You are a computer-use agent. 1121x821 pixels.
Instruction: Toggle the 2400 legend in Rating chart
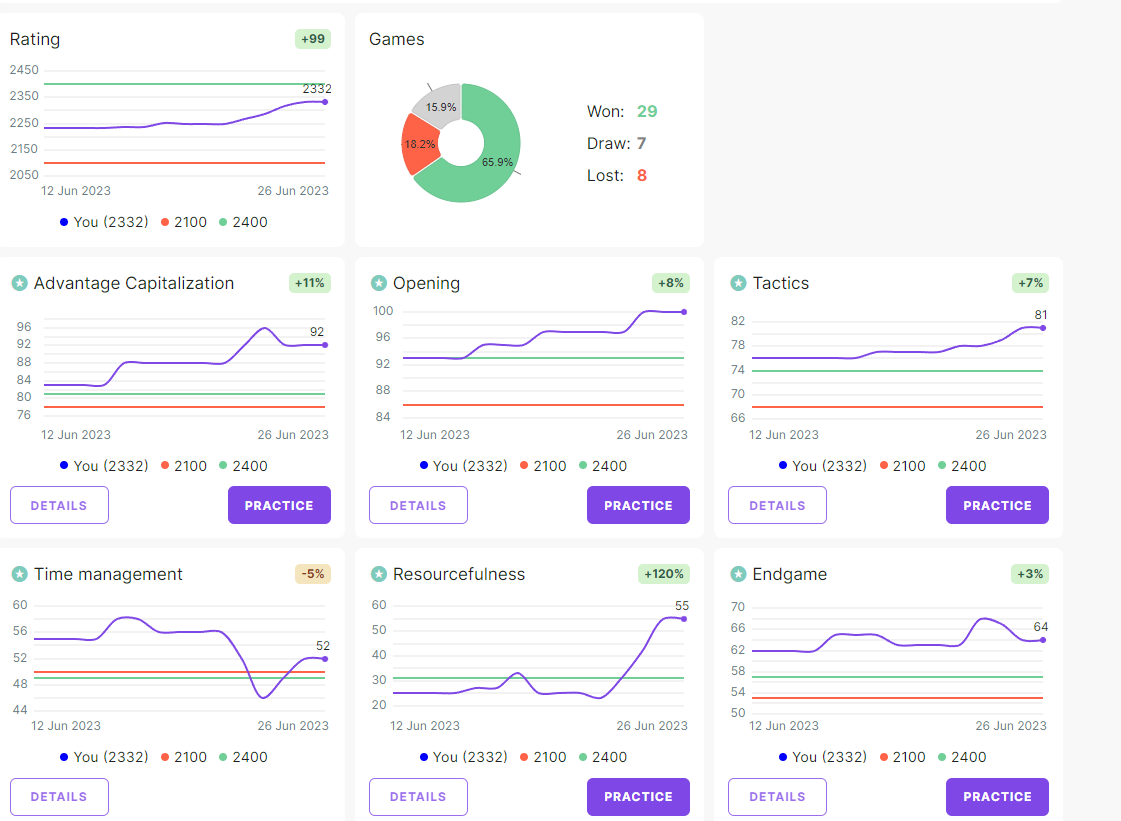pyautogui.click(x=243, y=222)
